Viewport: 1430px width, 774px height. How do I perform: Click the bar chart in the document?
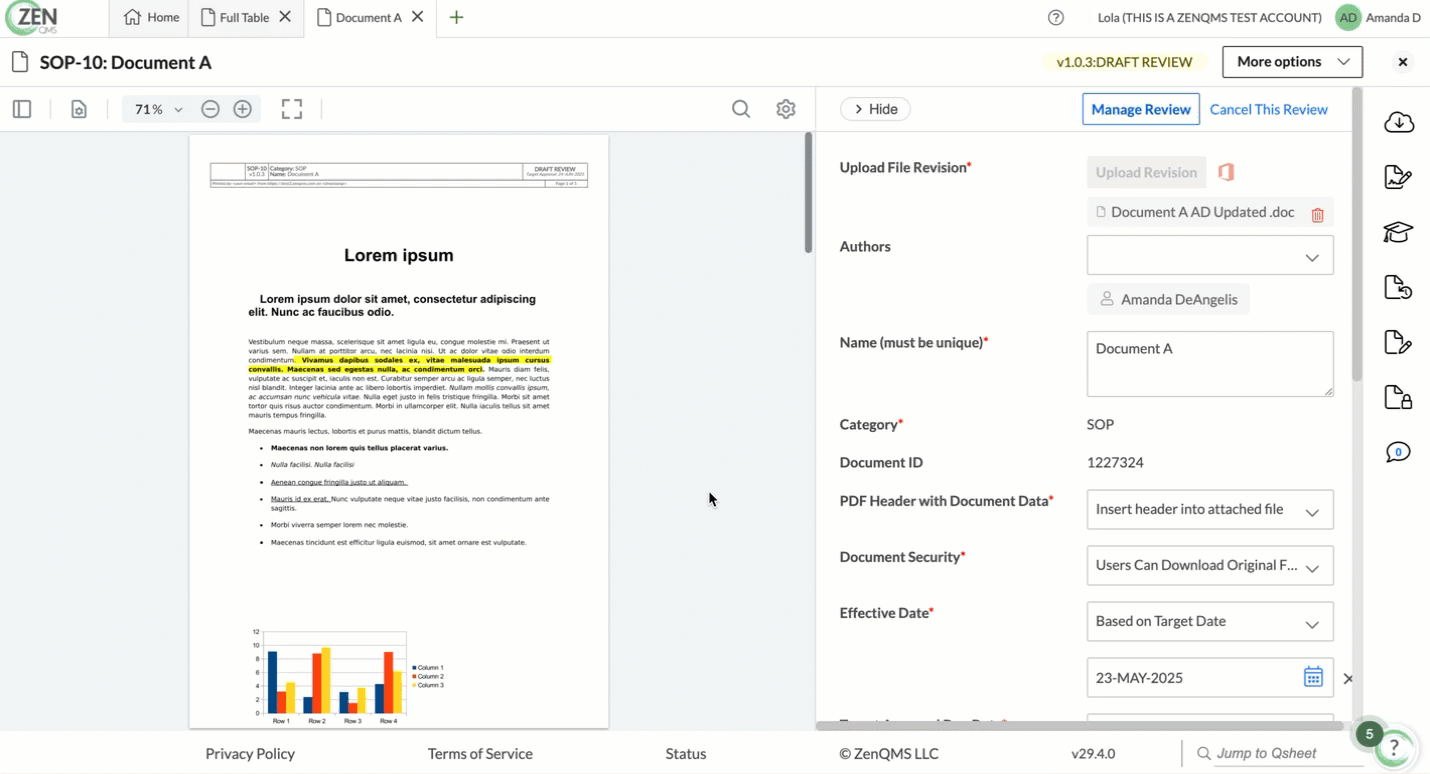[347, 676]
